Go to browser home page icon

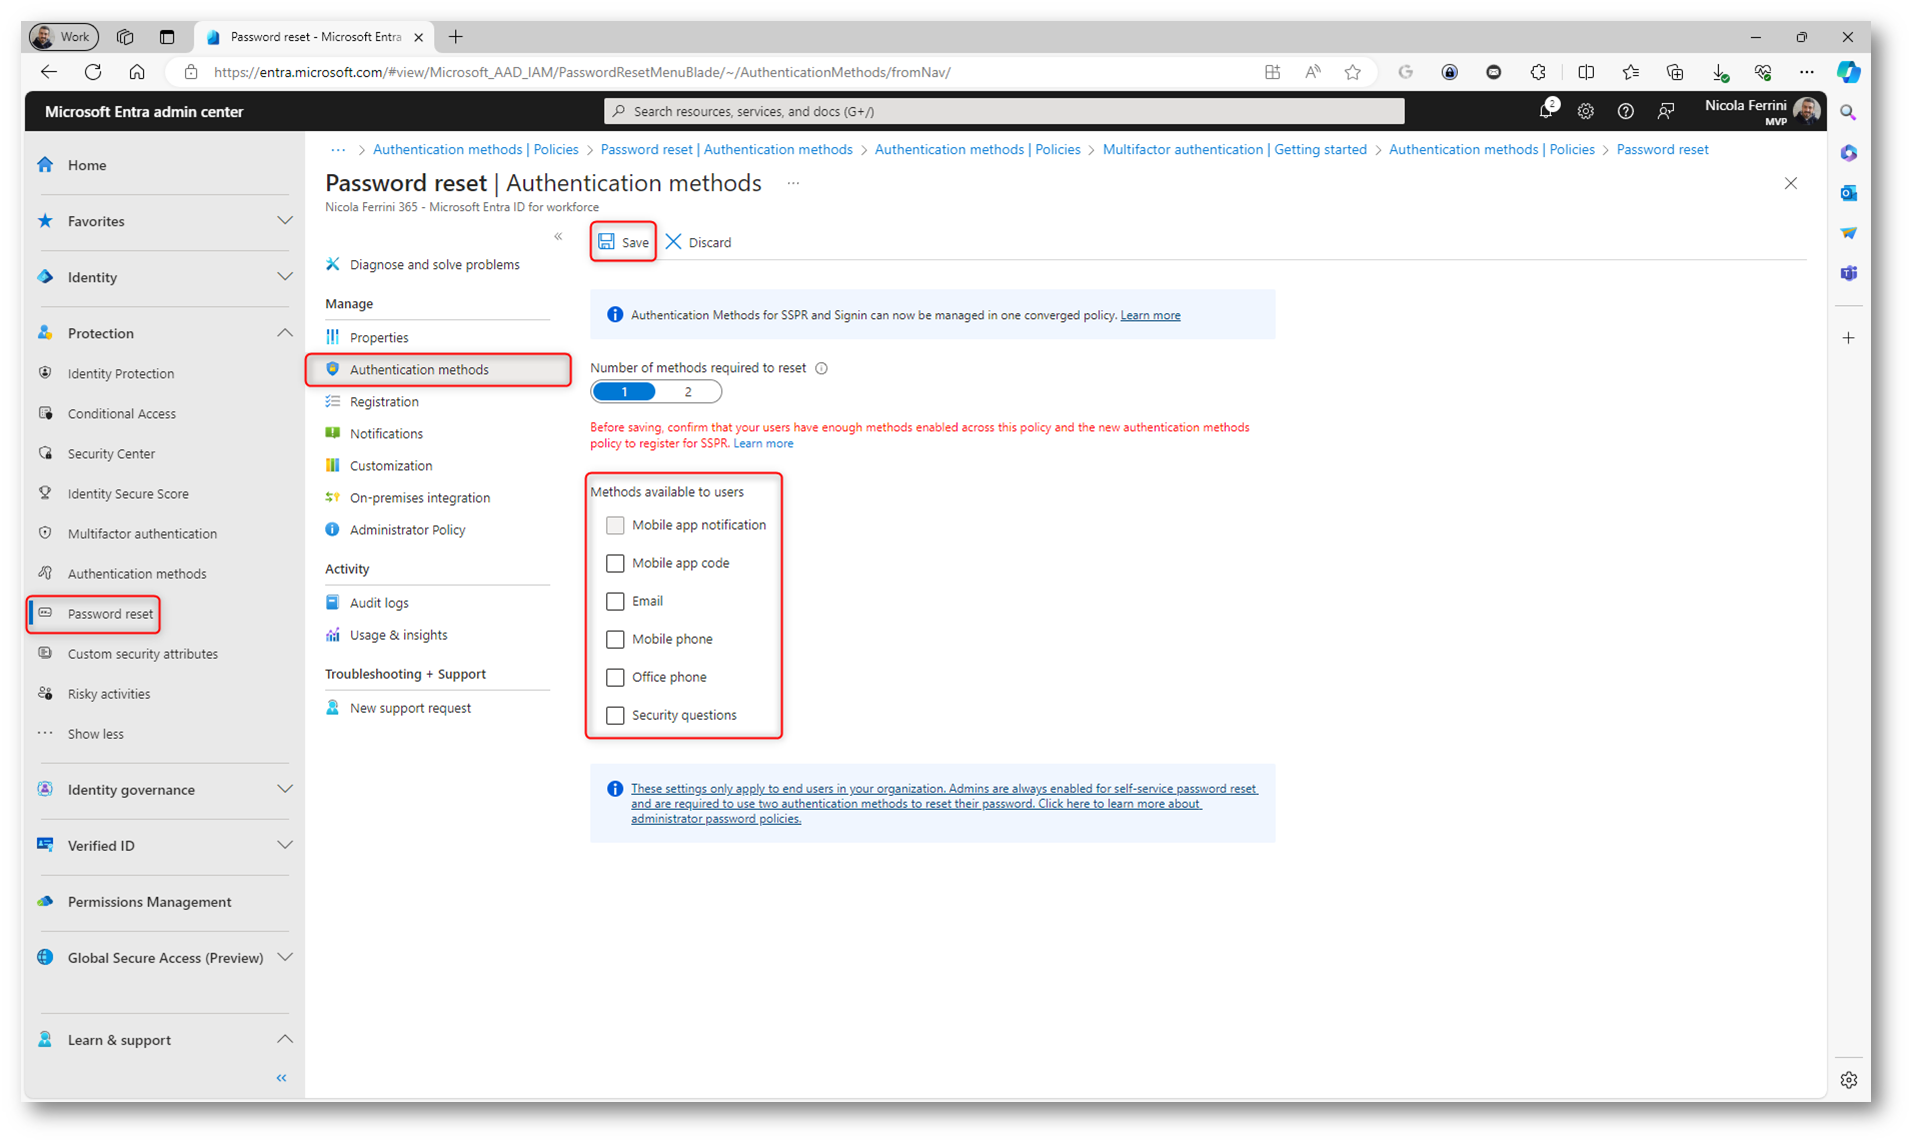coord(137,72)
